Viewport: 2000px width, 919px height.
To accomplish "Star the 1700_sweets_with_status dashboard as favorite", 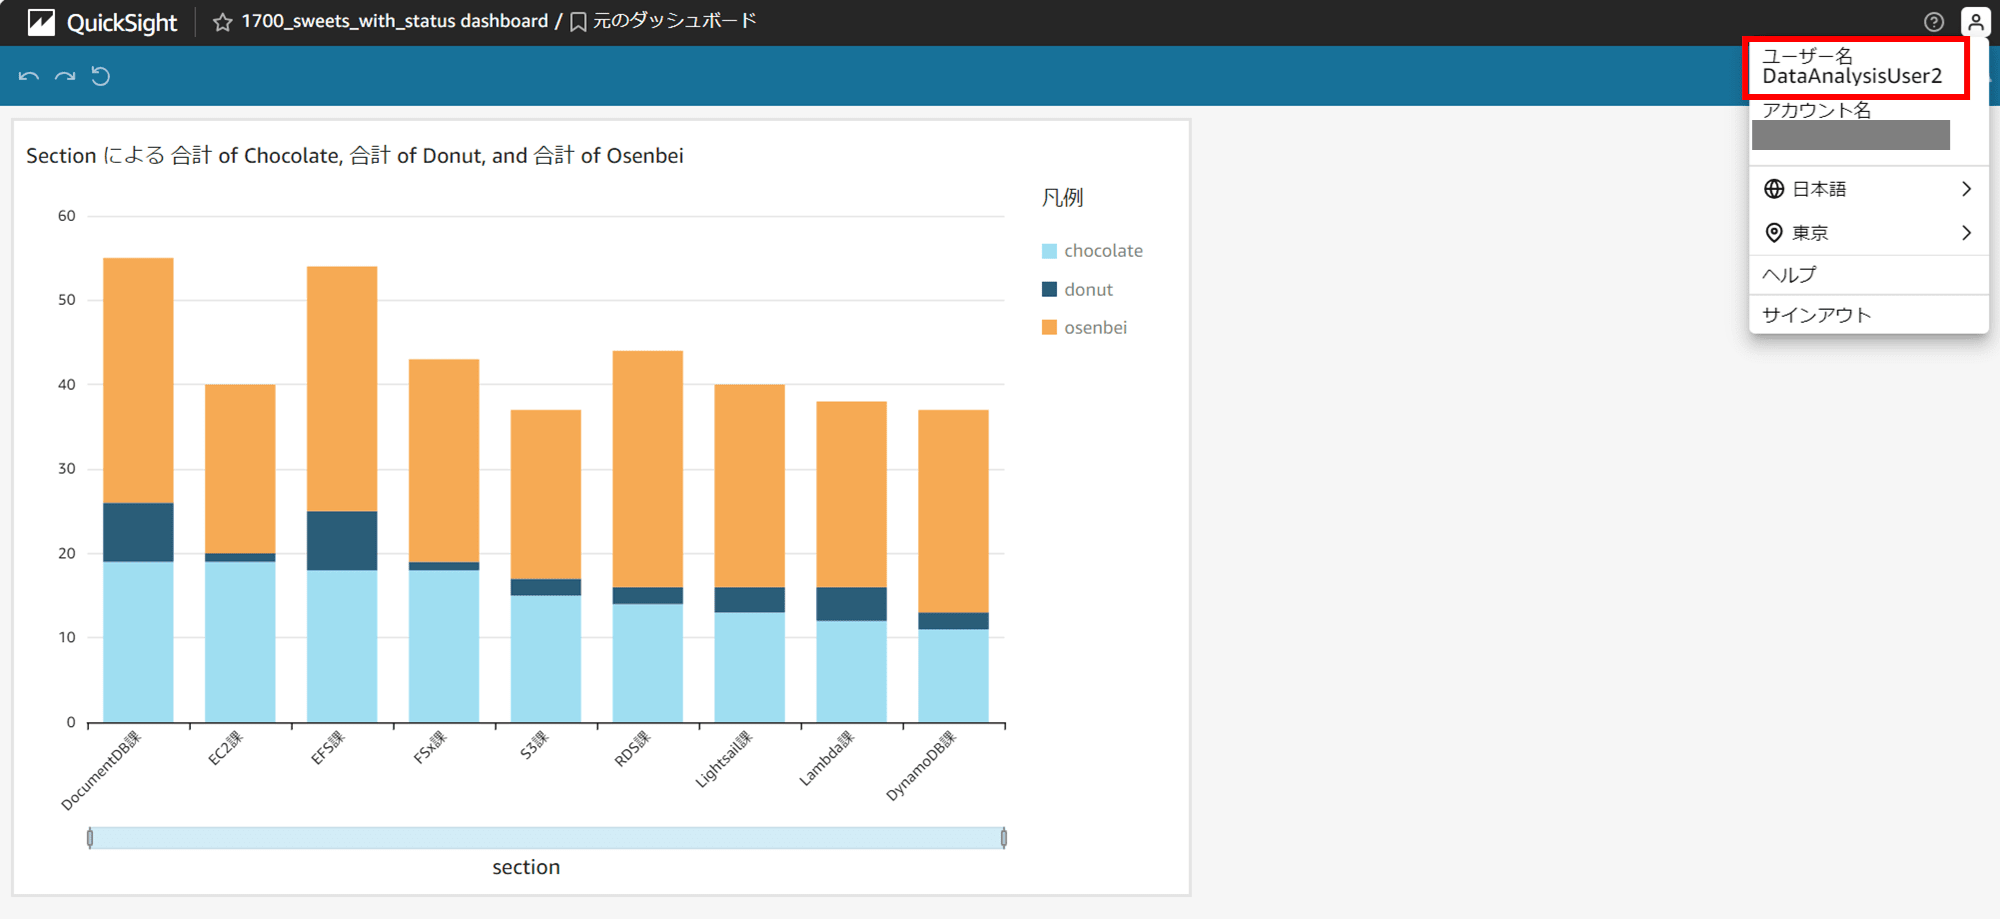I will pyautogui.click(x=222, y=22).
